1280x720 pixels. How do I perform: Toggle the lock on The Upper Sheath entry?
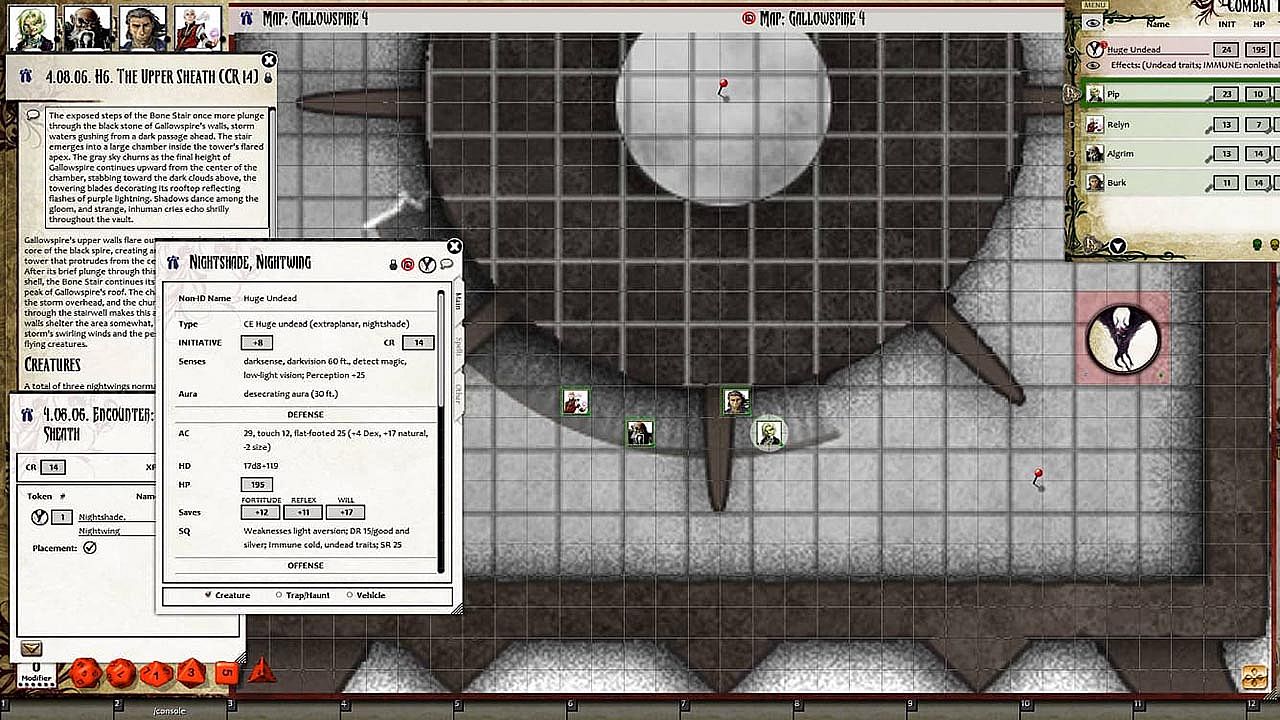(x=268, y=78)
